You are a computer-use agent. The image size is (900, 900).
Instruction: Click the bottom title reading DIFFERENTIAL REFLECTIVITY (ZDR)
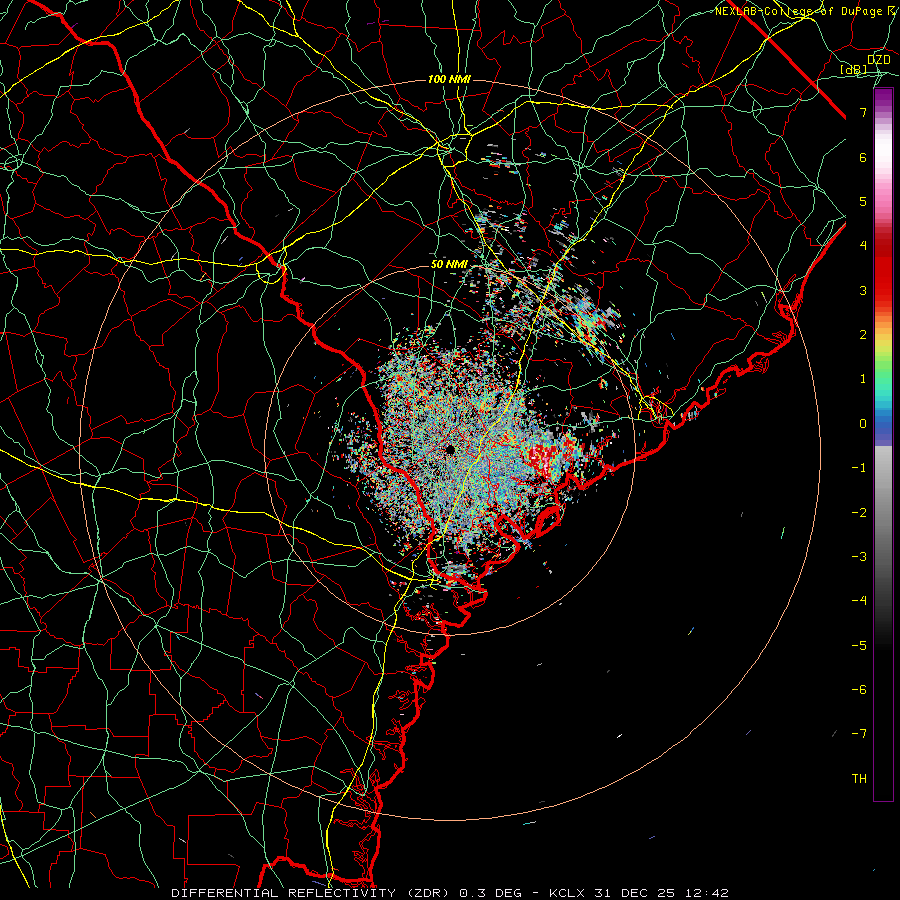coord(313,893)
